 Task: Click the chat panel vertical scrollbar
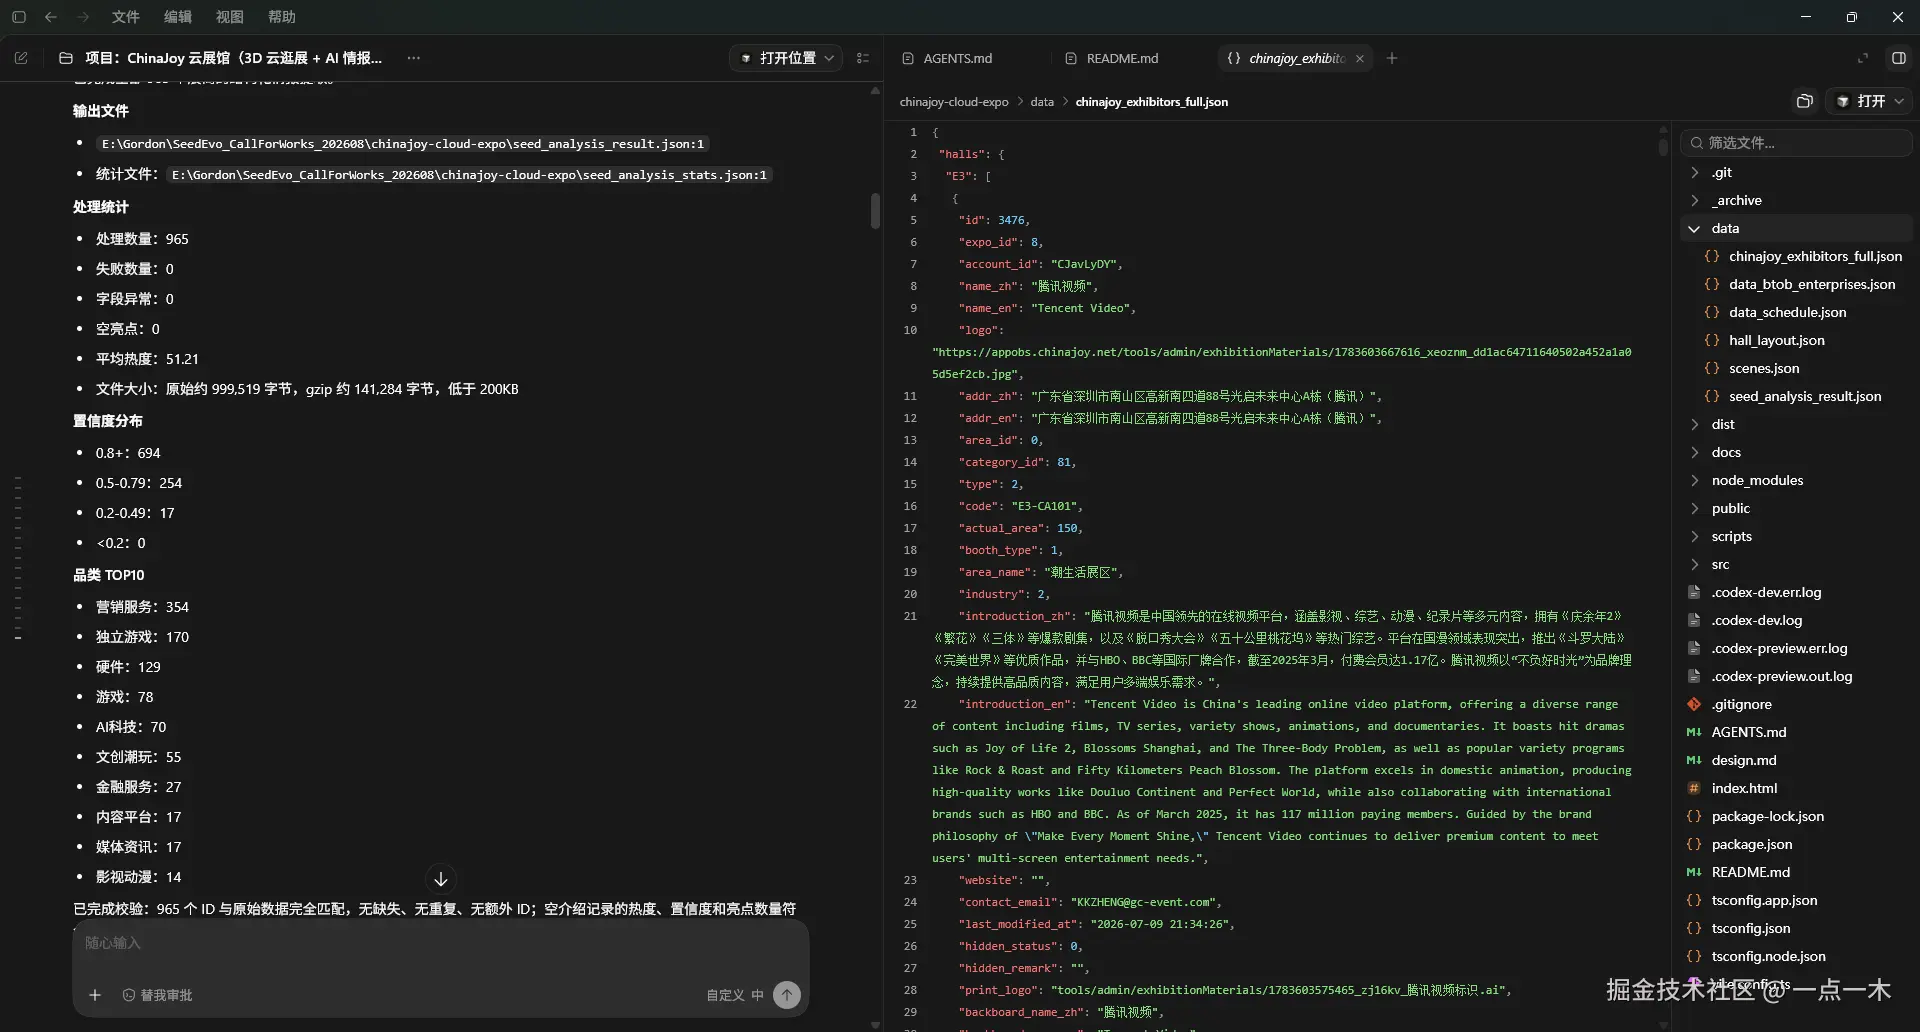(x=875, y=210)
